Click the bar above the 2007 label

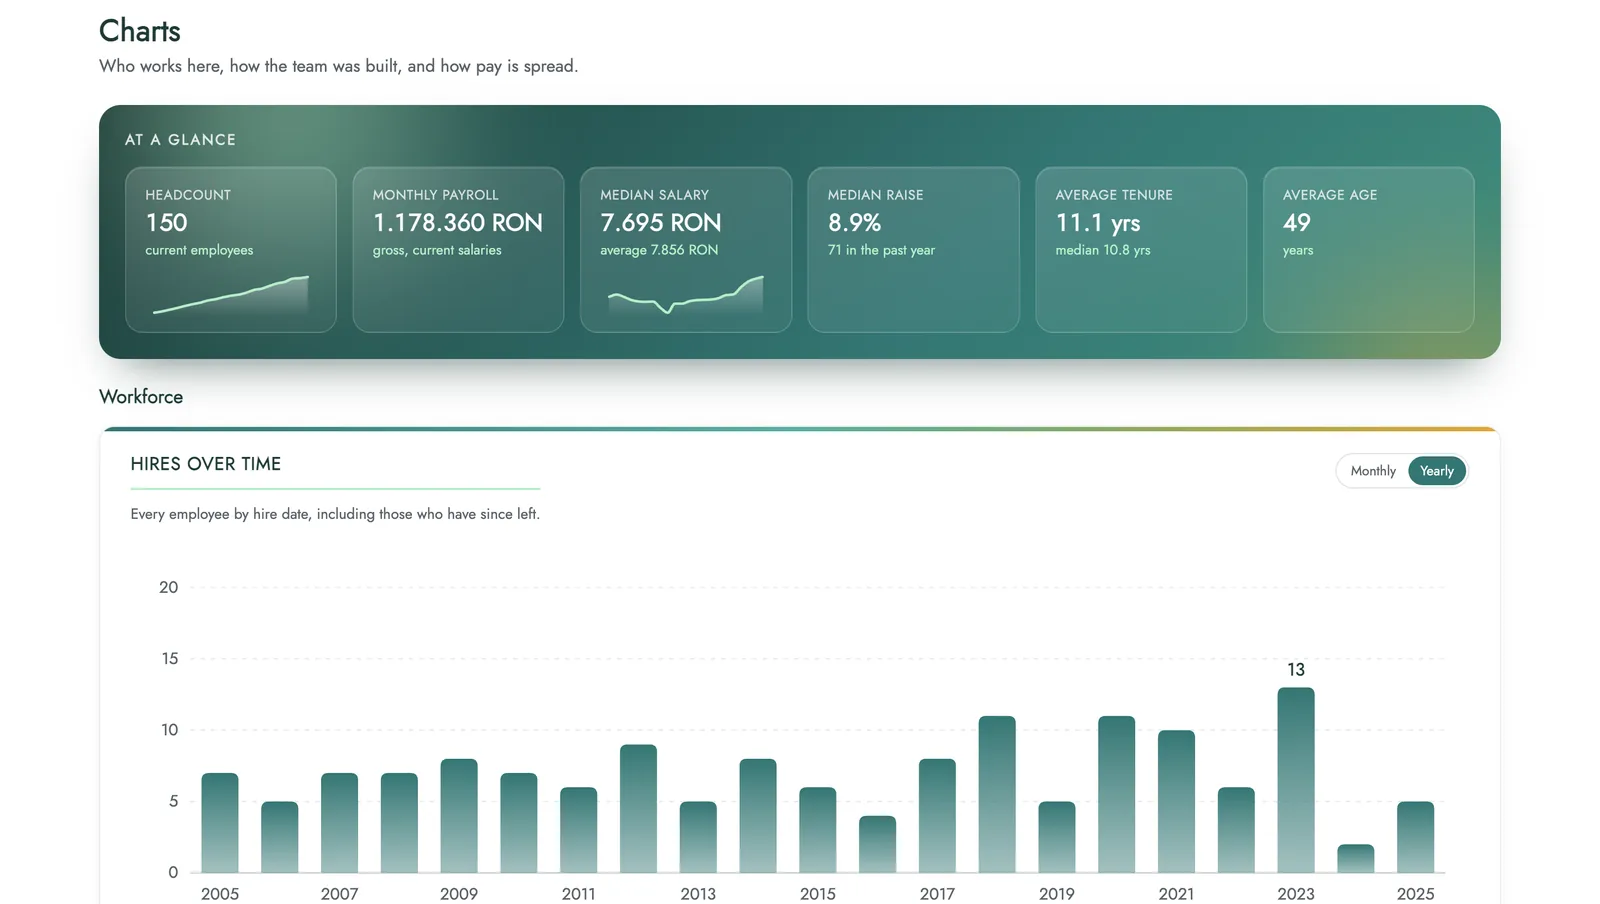339,823
